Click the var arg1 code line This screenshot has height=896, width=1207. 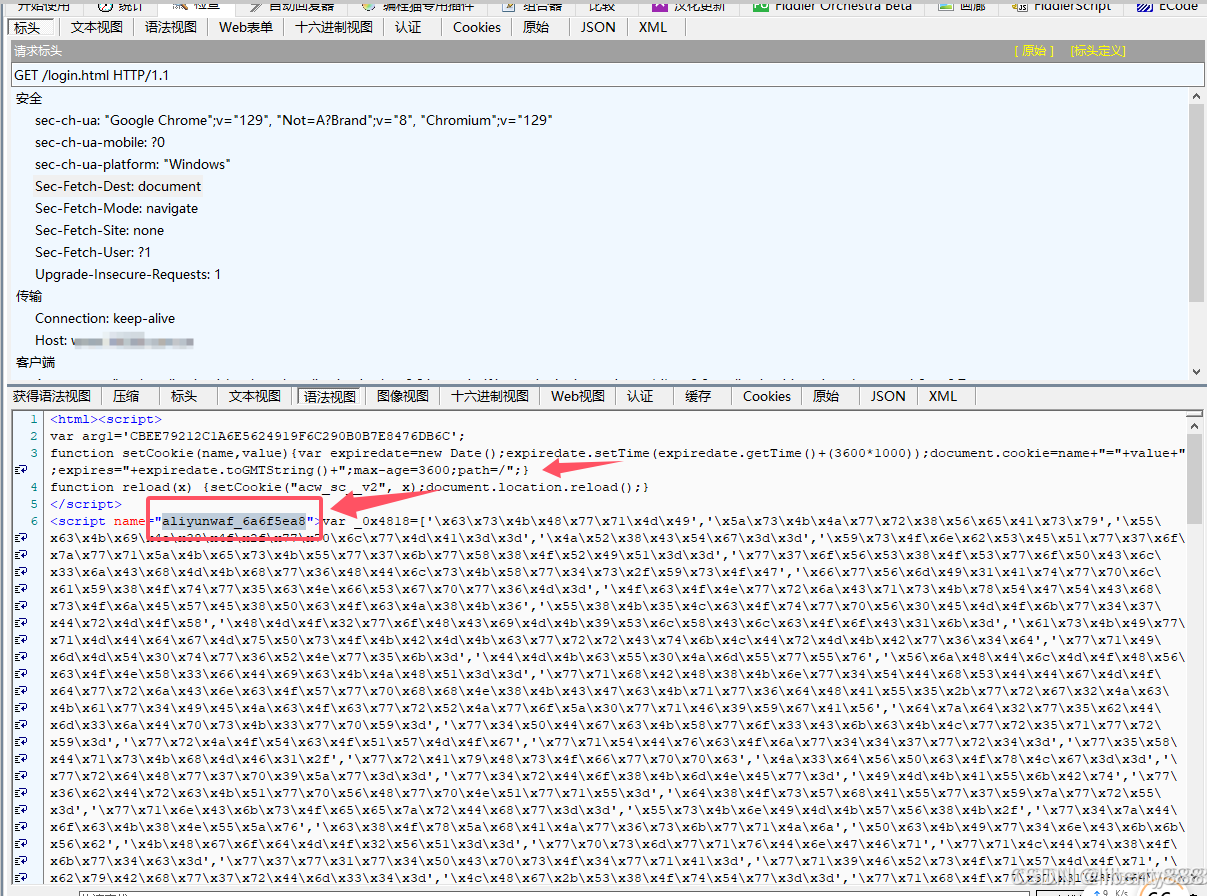tap(258, 436)
